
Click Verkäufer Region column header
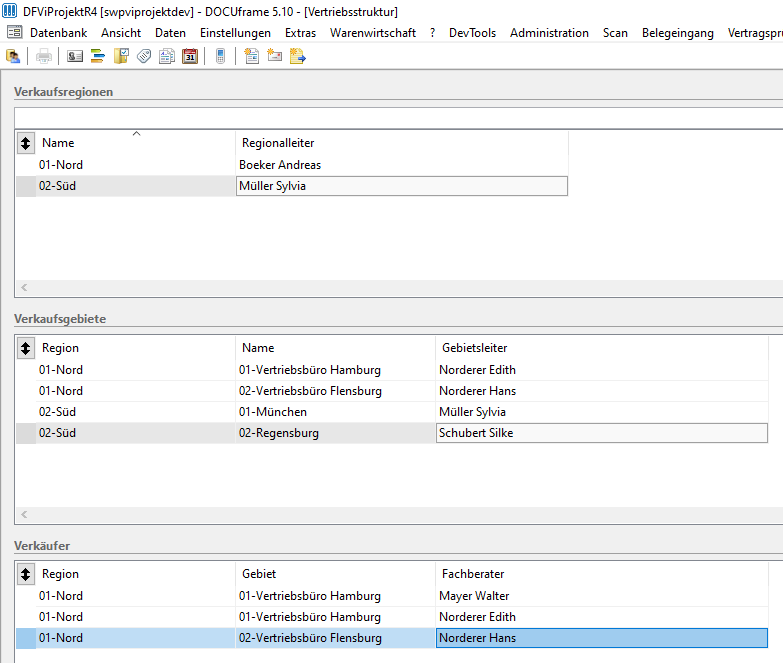point(135,574)
